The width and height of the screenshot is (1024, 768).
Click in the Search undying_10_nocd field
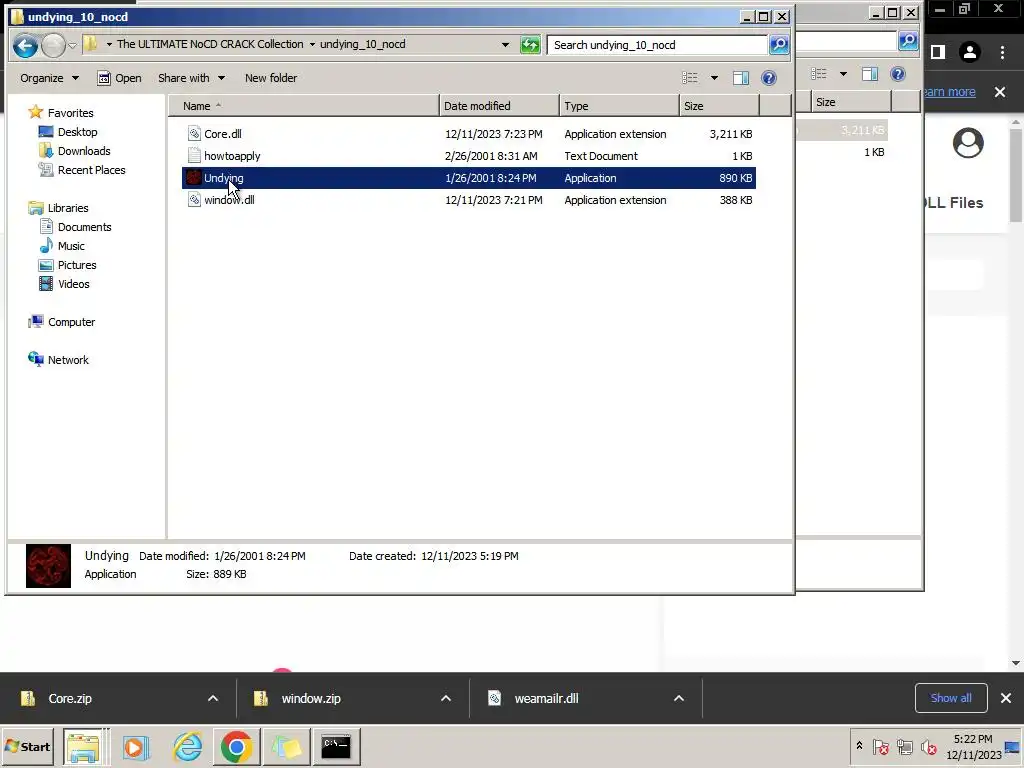656,45
